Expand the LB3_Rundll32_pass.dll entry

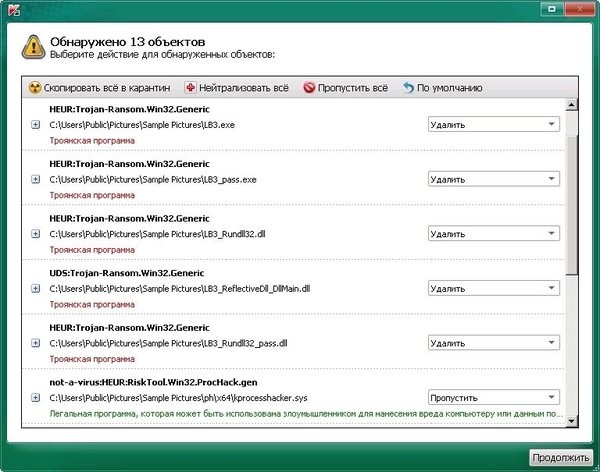(x=36, y=343)
